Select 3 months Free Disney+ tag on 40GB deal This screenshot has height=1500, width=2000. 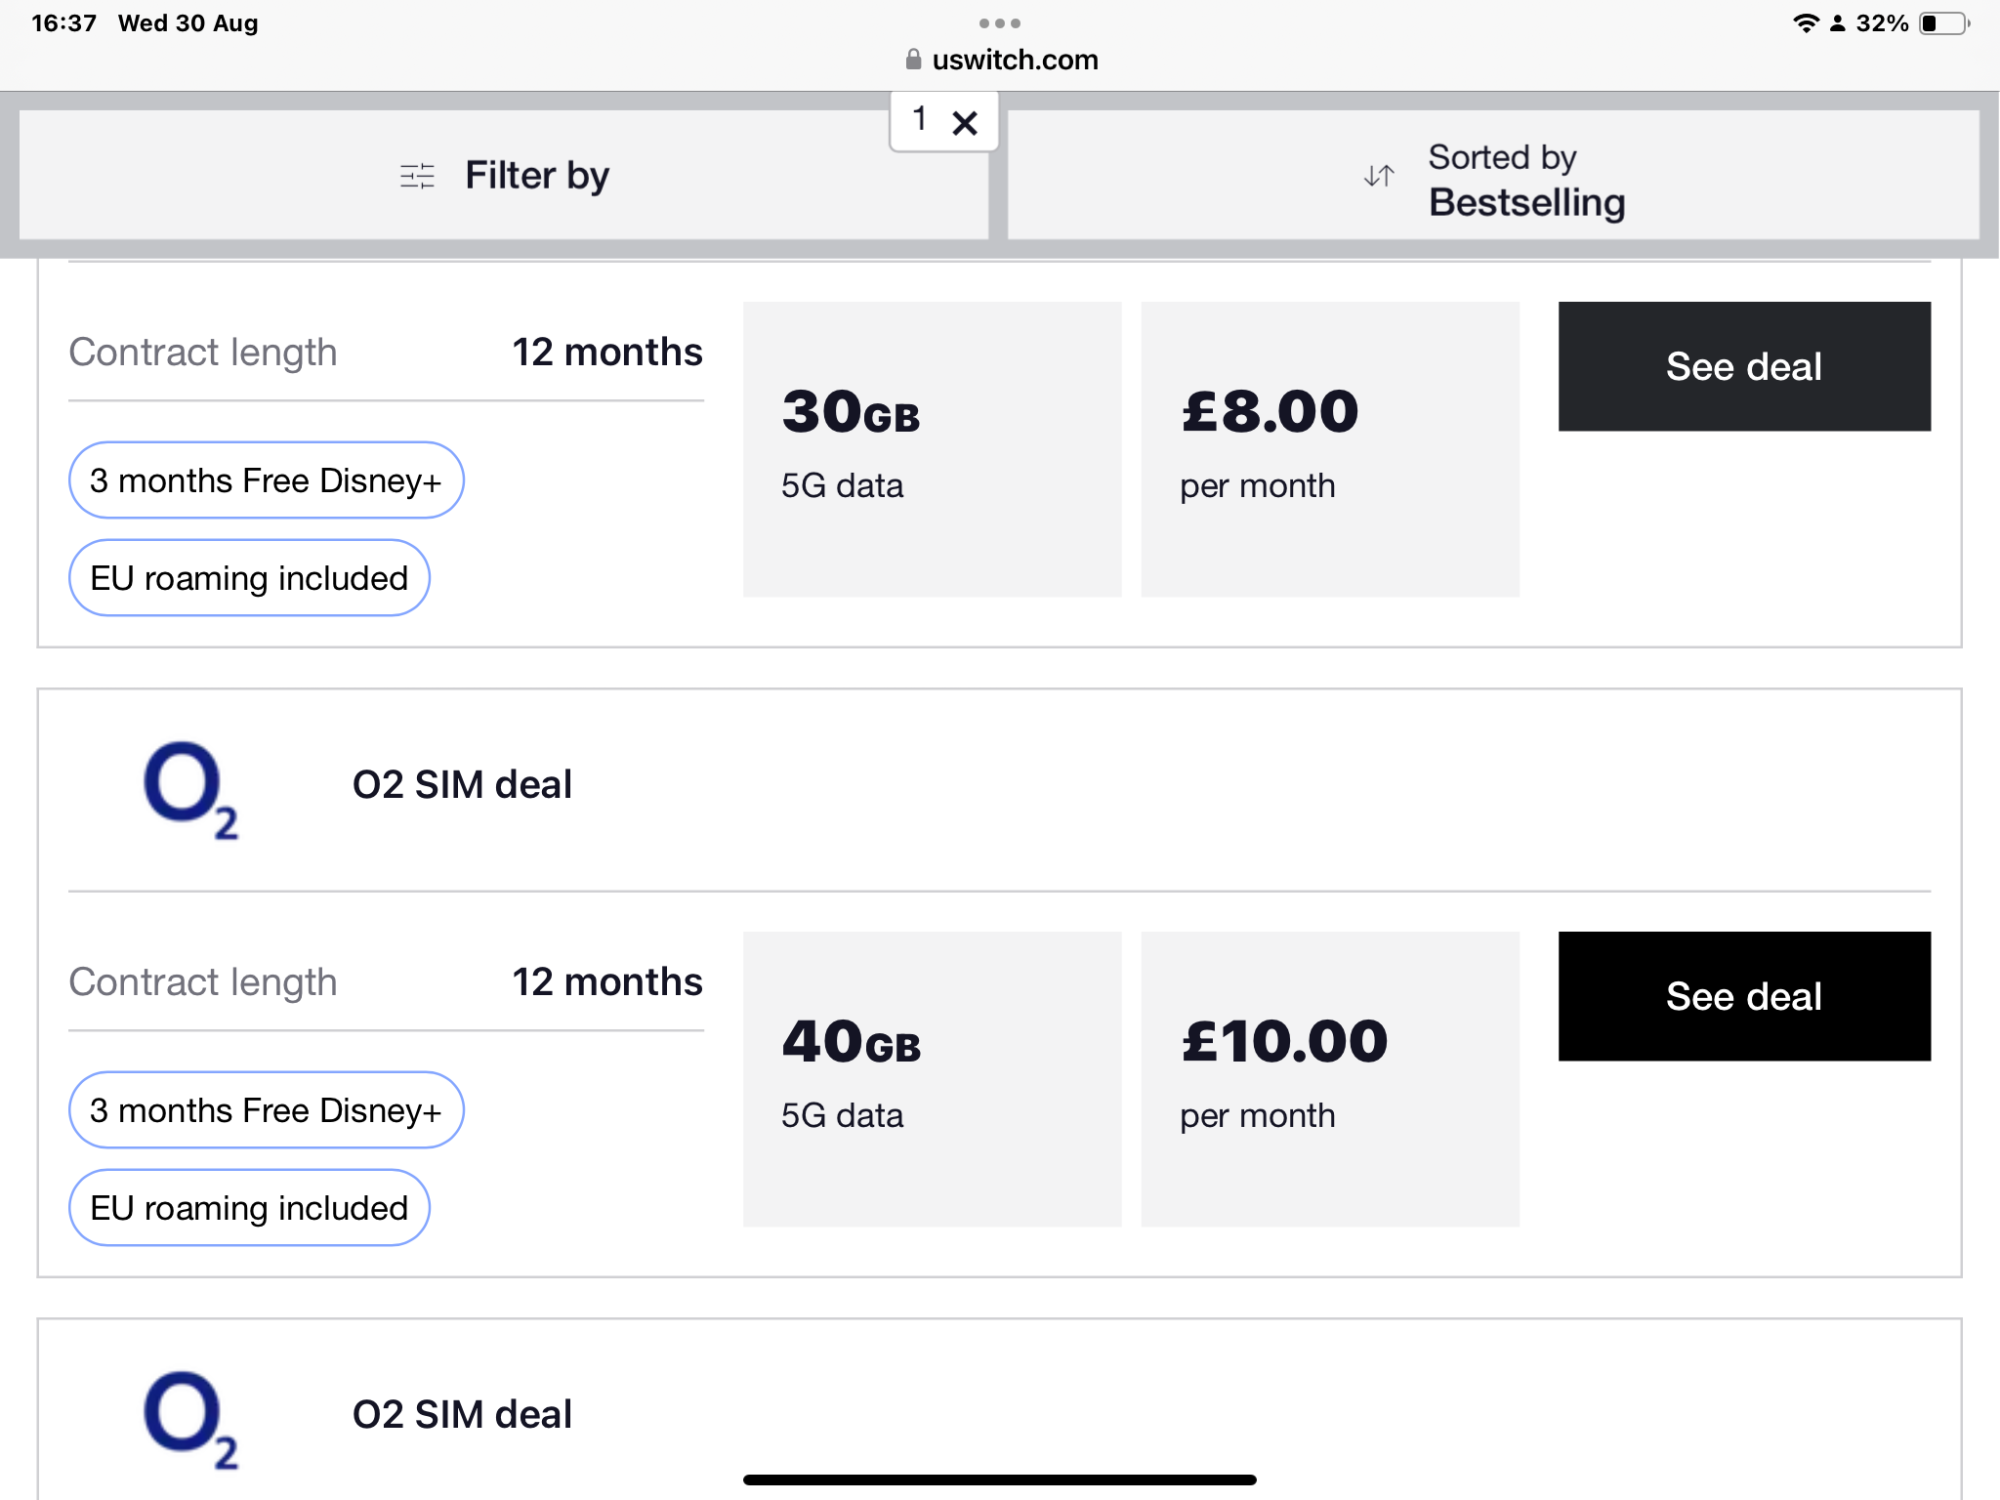click(x=266, y=1110)
